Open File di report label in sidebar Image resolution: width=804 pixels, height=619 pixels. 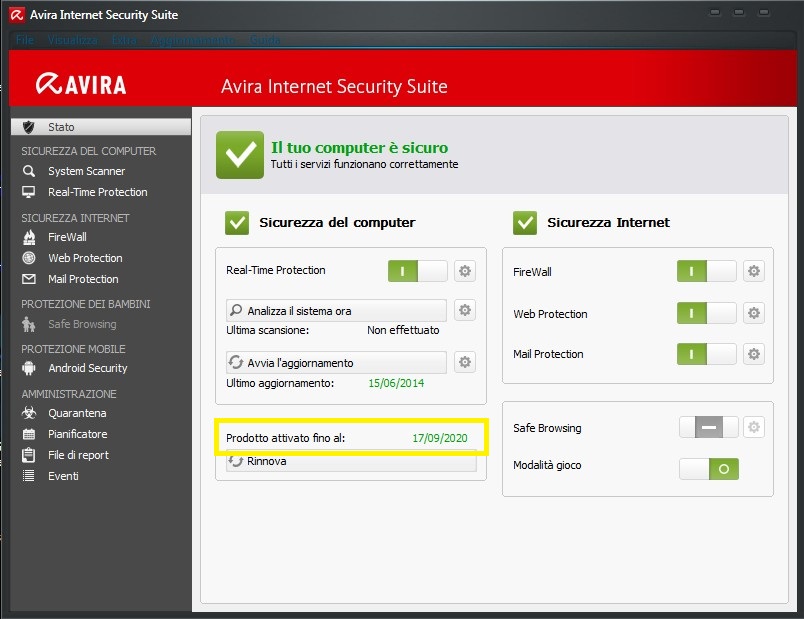[78, 455]
